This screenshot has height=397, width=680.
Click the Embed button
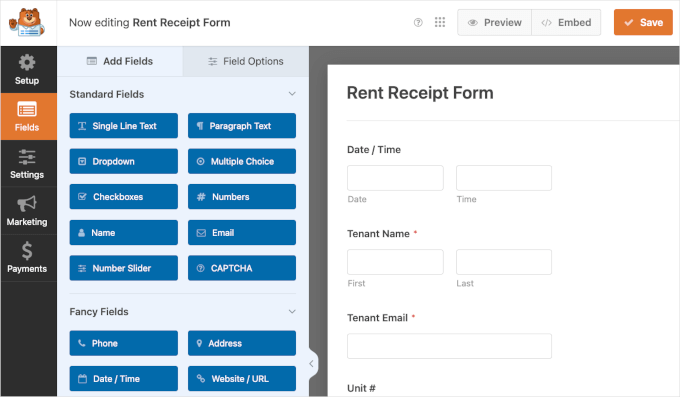pos(566,23)
